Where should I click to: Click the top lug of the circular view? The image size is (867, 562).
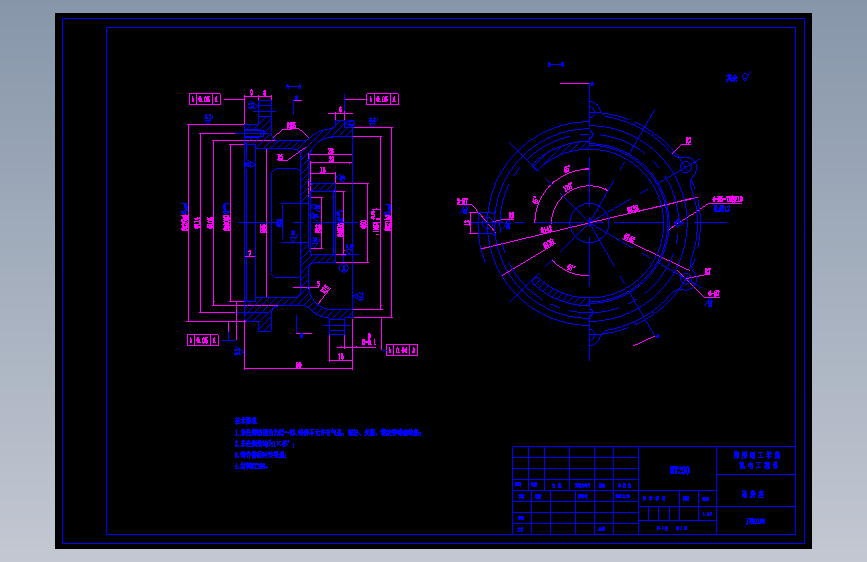click(x=593, y=109)
